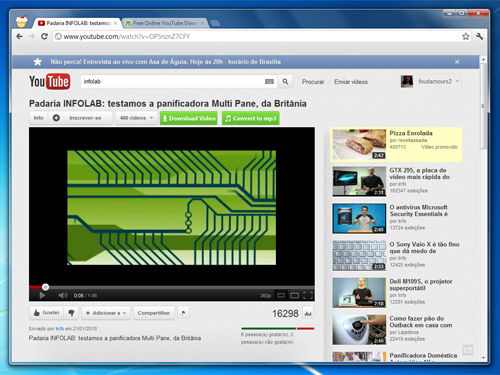
Task: Play the video with the play button
Action: point(42,295)
